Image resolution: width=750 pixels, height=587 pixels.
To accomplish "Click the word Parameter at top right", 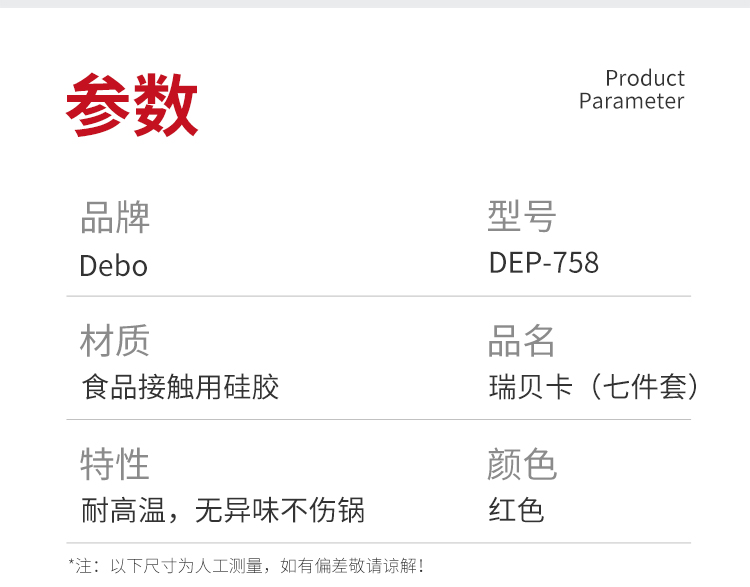I will point(631,101).
